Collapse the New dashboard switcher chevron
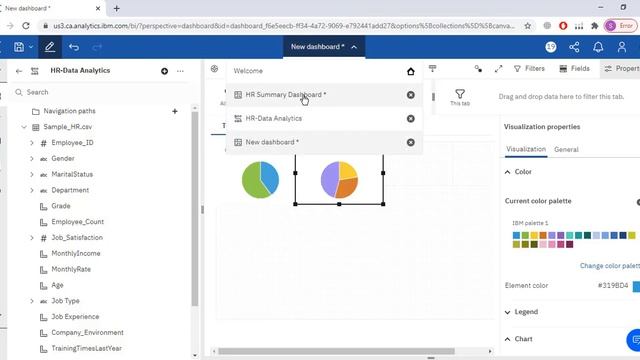Screen dimensions: 640x360 click(354, 47)
